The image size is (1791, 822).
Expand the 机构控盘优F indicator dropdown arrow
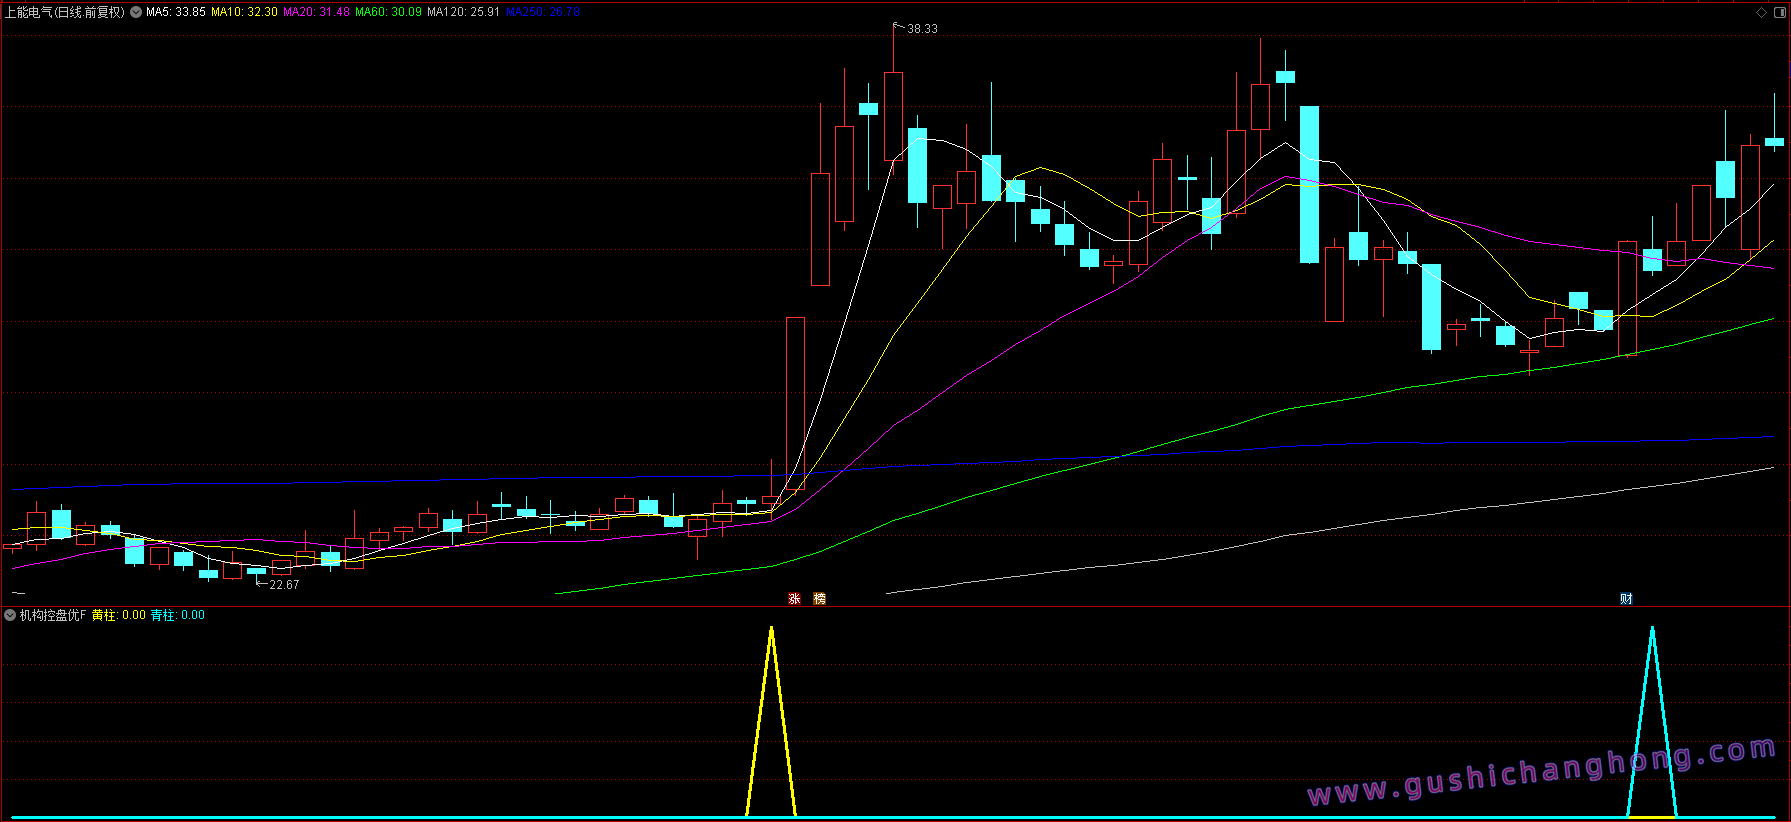tap(10, 615)
